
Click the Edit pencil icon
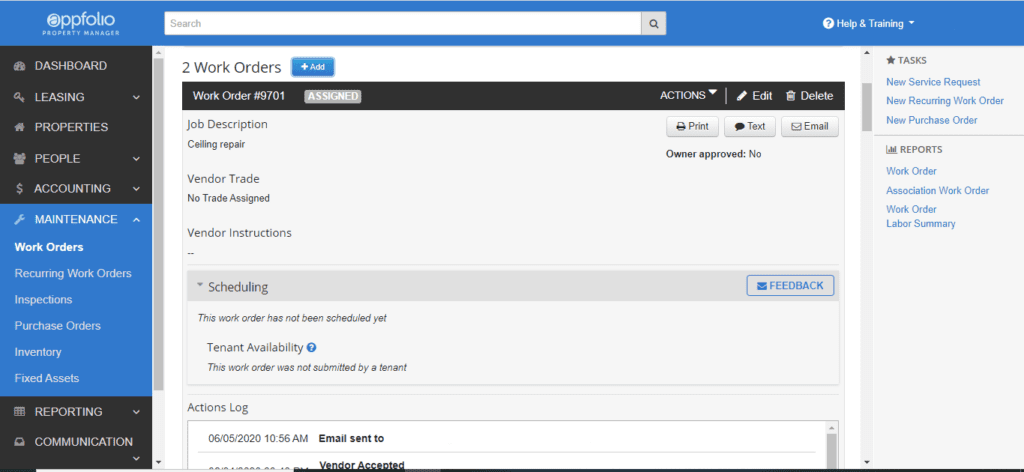[741, 96]
